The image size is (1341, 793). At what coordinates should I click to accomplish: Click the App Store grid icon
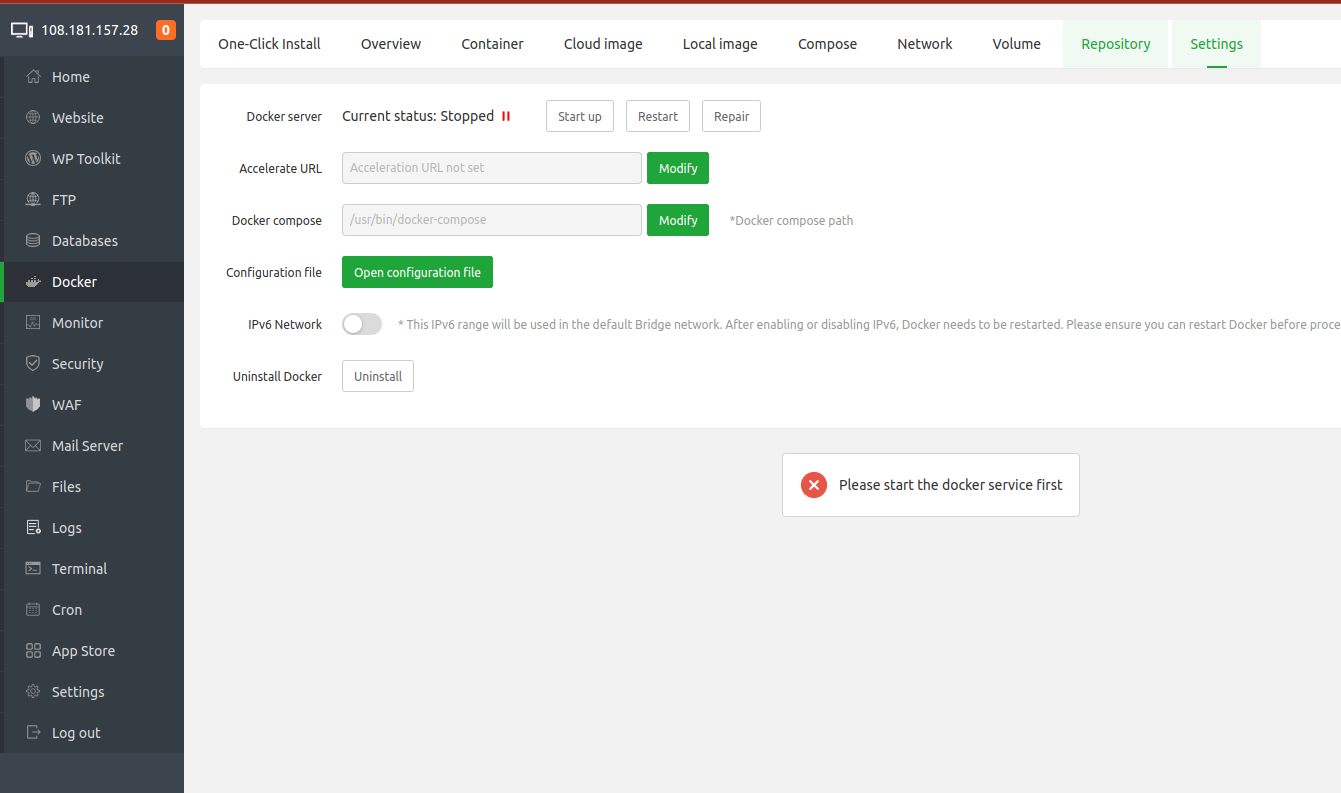[33, 651]
